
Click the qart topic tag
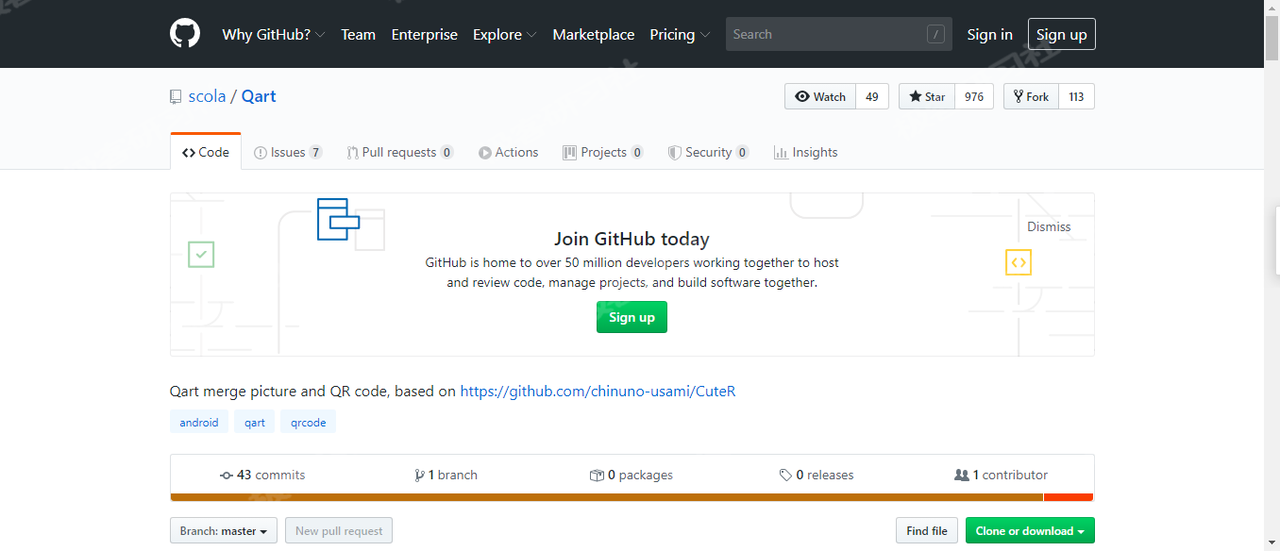[255, 422]
